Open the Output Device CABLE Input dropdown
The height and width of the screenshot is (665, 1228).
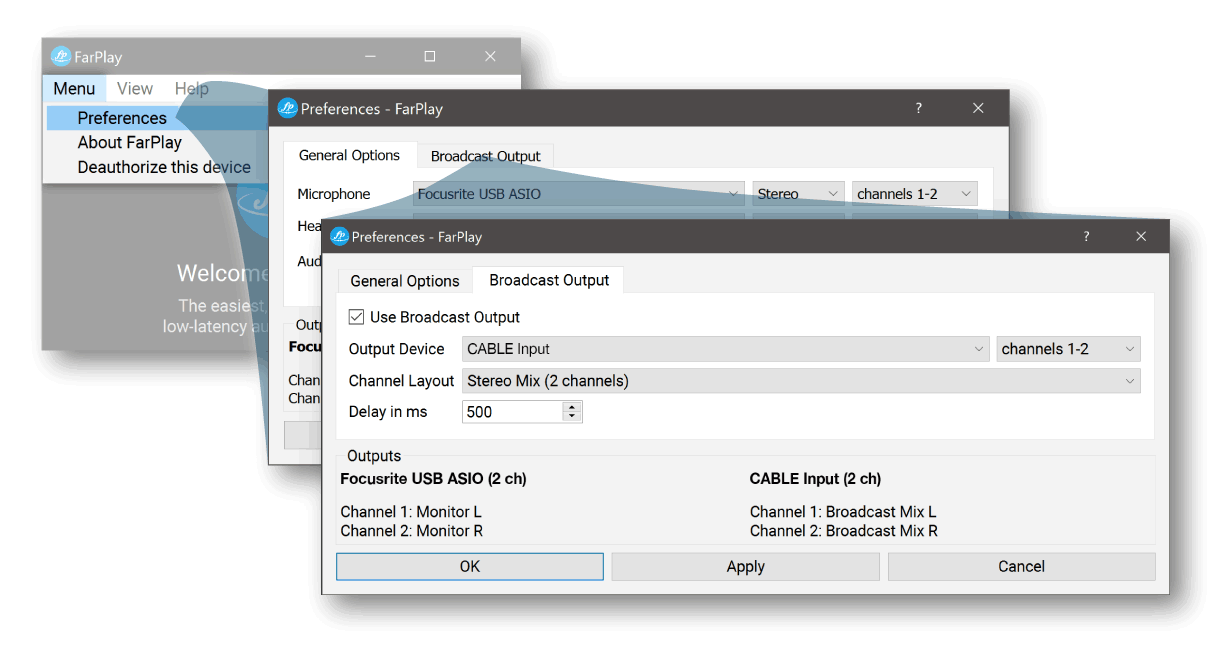click(726, 349)
